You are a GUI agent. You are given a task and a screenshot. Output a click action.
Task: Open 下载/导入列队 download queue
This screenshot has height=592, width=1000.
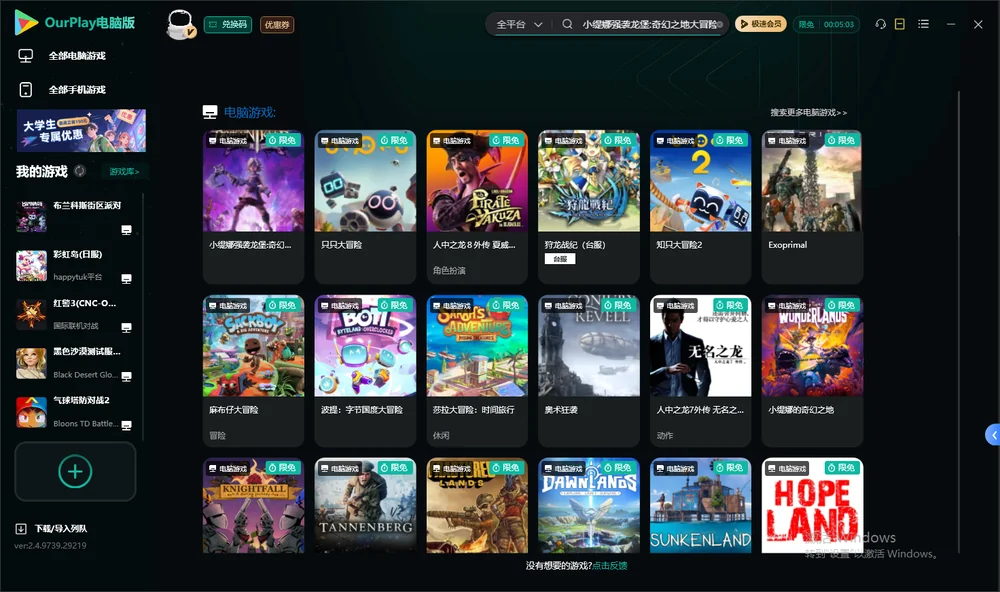pos(61,528)
